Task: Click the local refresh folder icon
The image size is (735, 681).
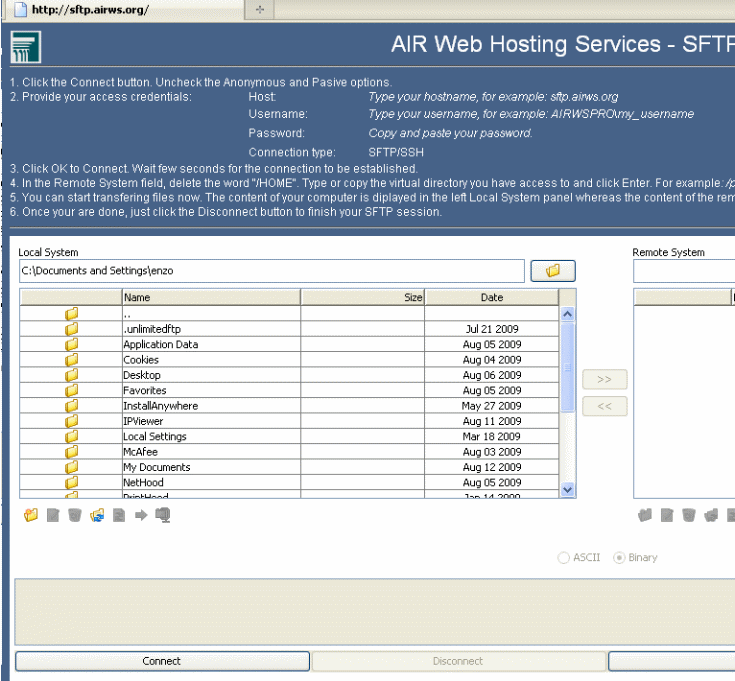Action: tap(97, 515)
